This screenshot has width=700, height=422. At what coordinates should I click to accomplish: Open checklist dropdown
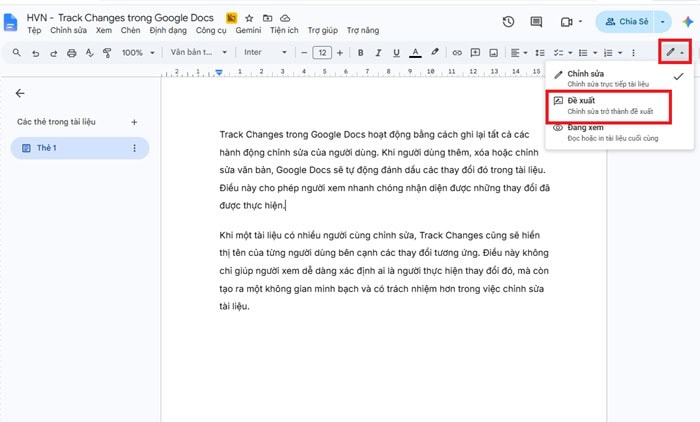point(562,53)
